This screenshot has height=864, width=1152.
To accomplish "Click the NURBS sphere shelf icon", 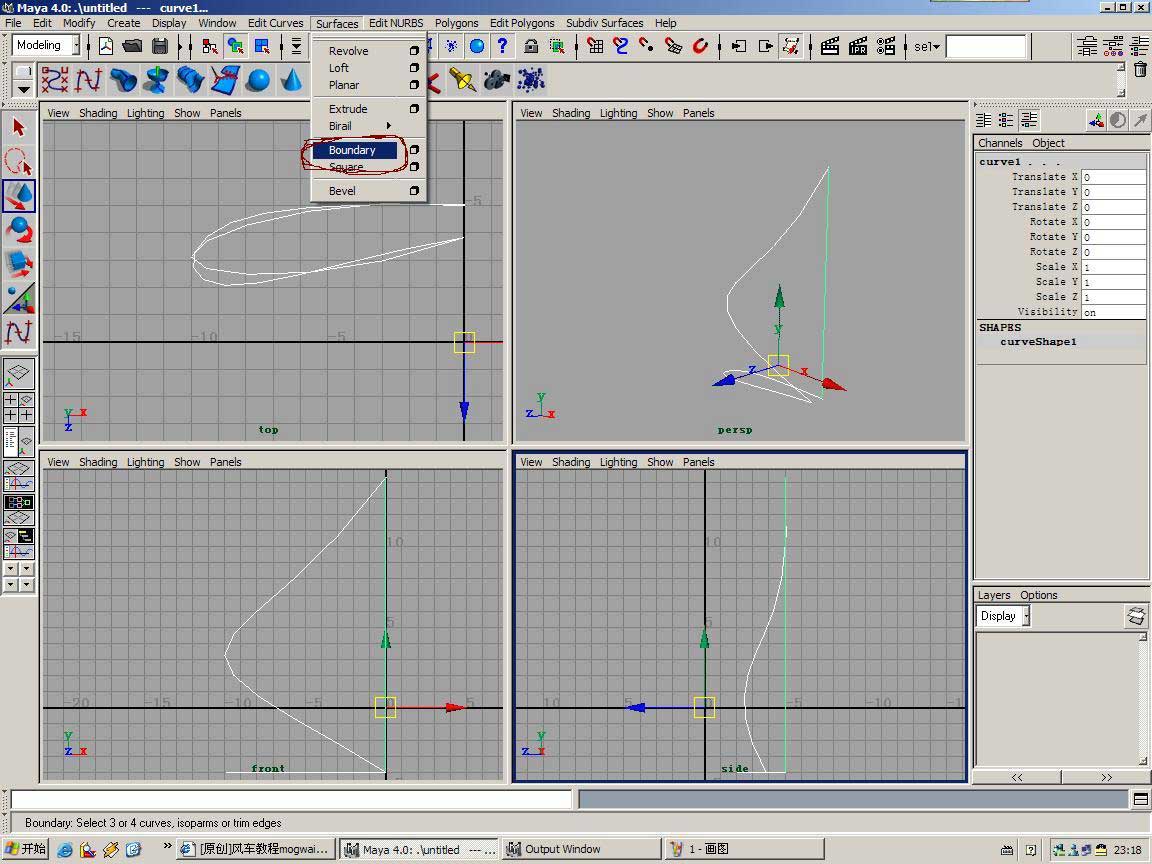I will click(x=258, y=80).
